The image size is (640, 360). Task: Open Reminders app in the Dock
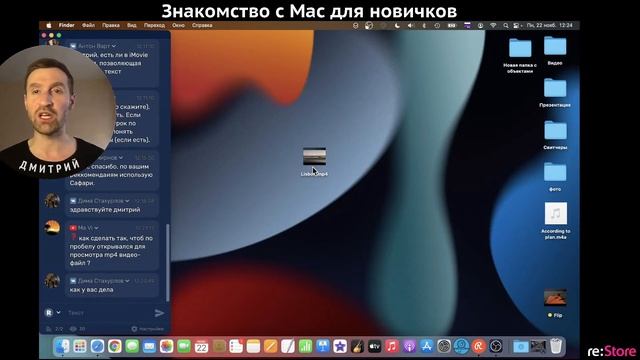(x=236, y=347)
